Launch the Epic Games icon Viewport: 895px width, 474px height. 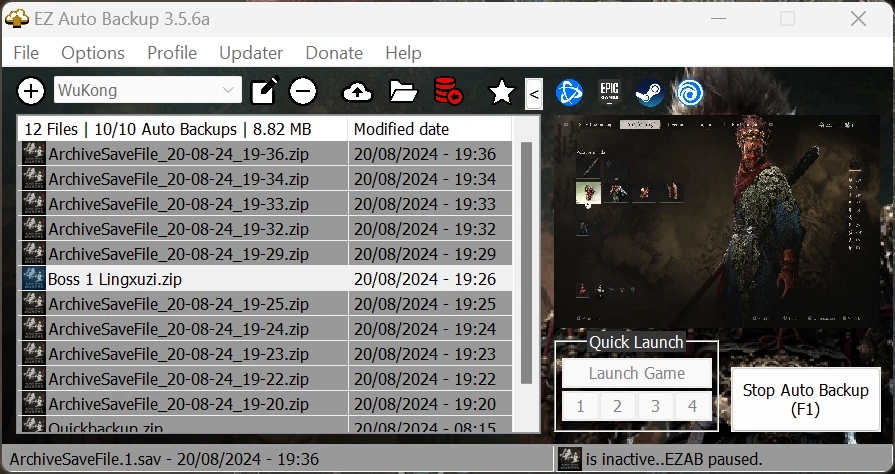(x=610, y=92)
